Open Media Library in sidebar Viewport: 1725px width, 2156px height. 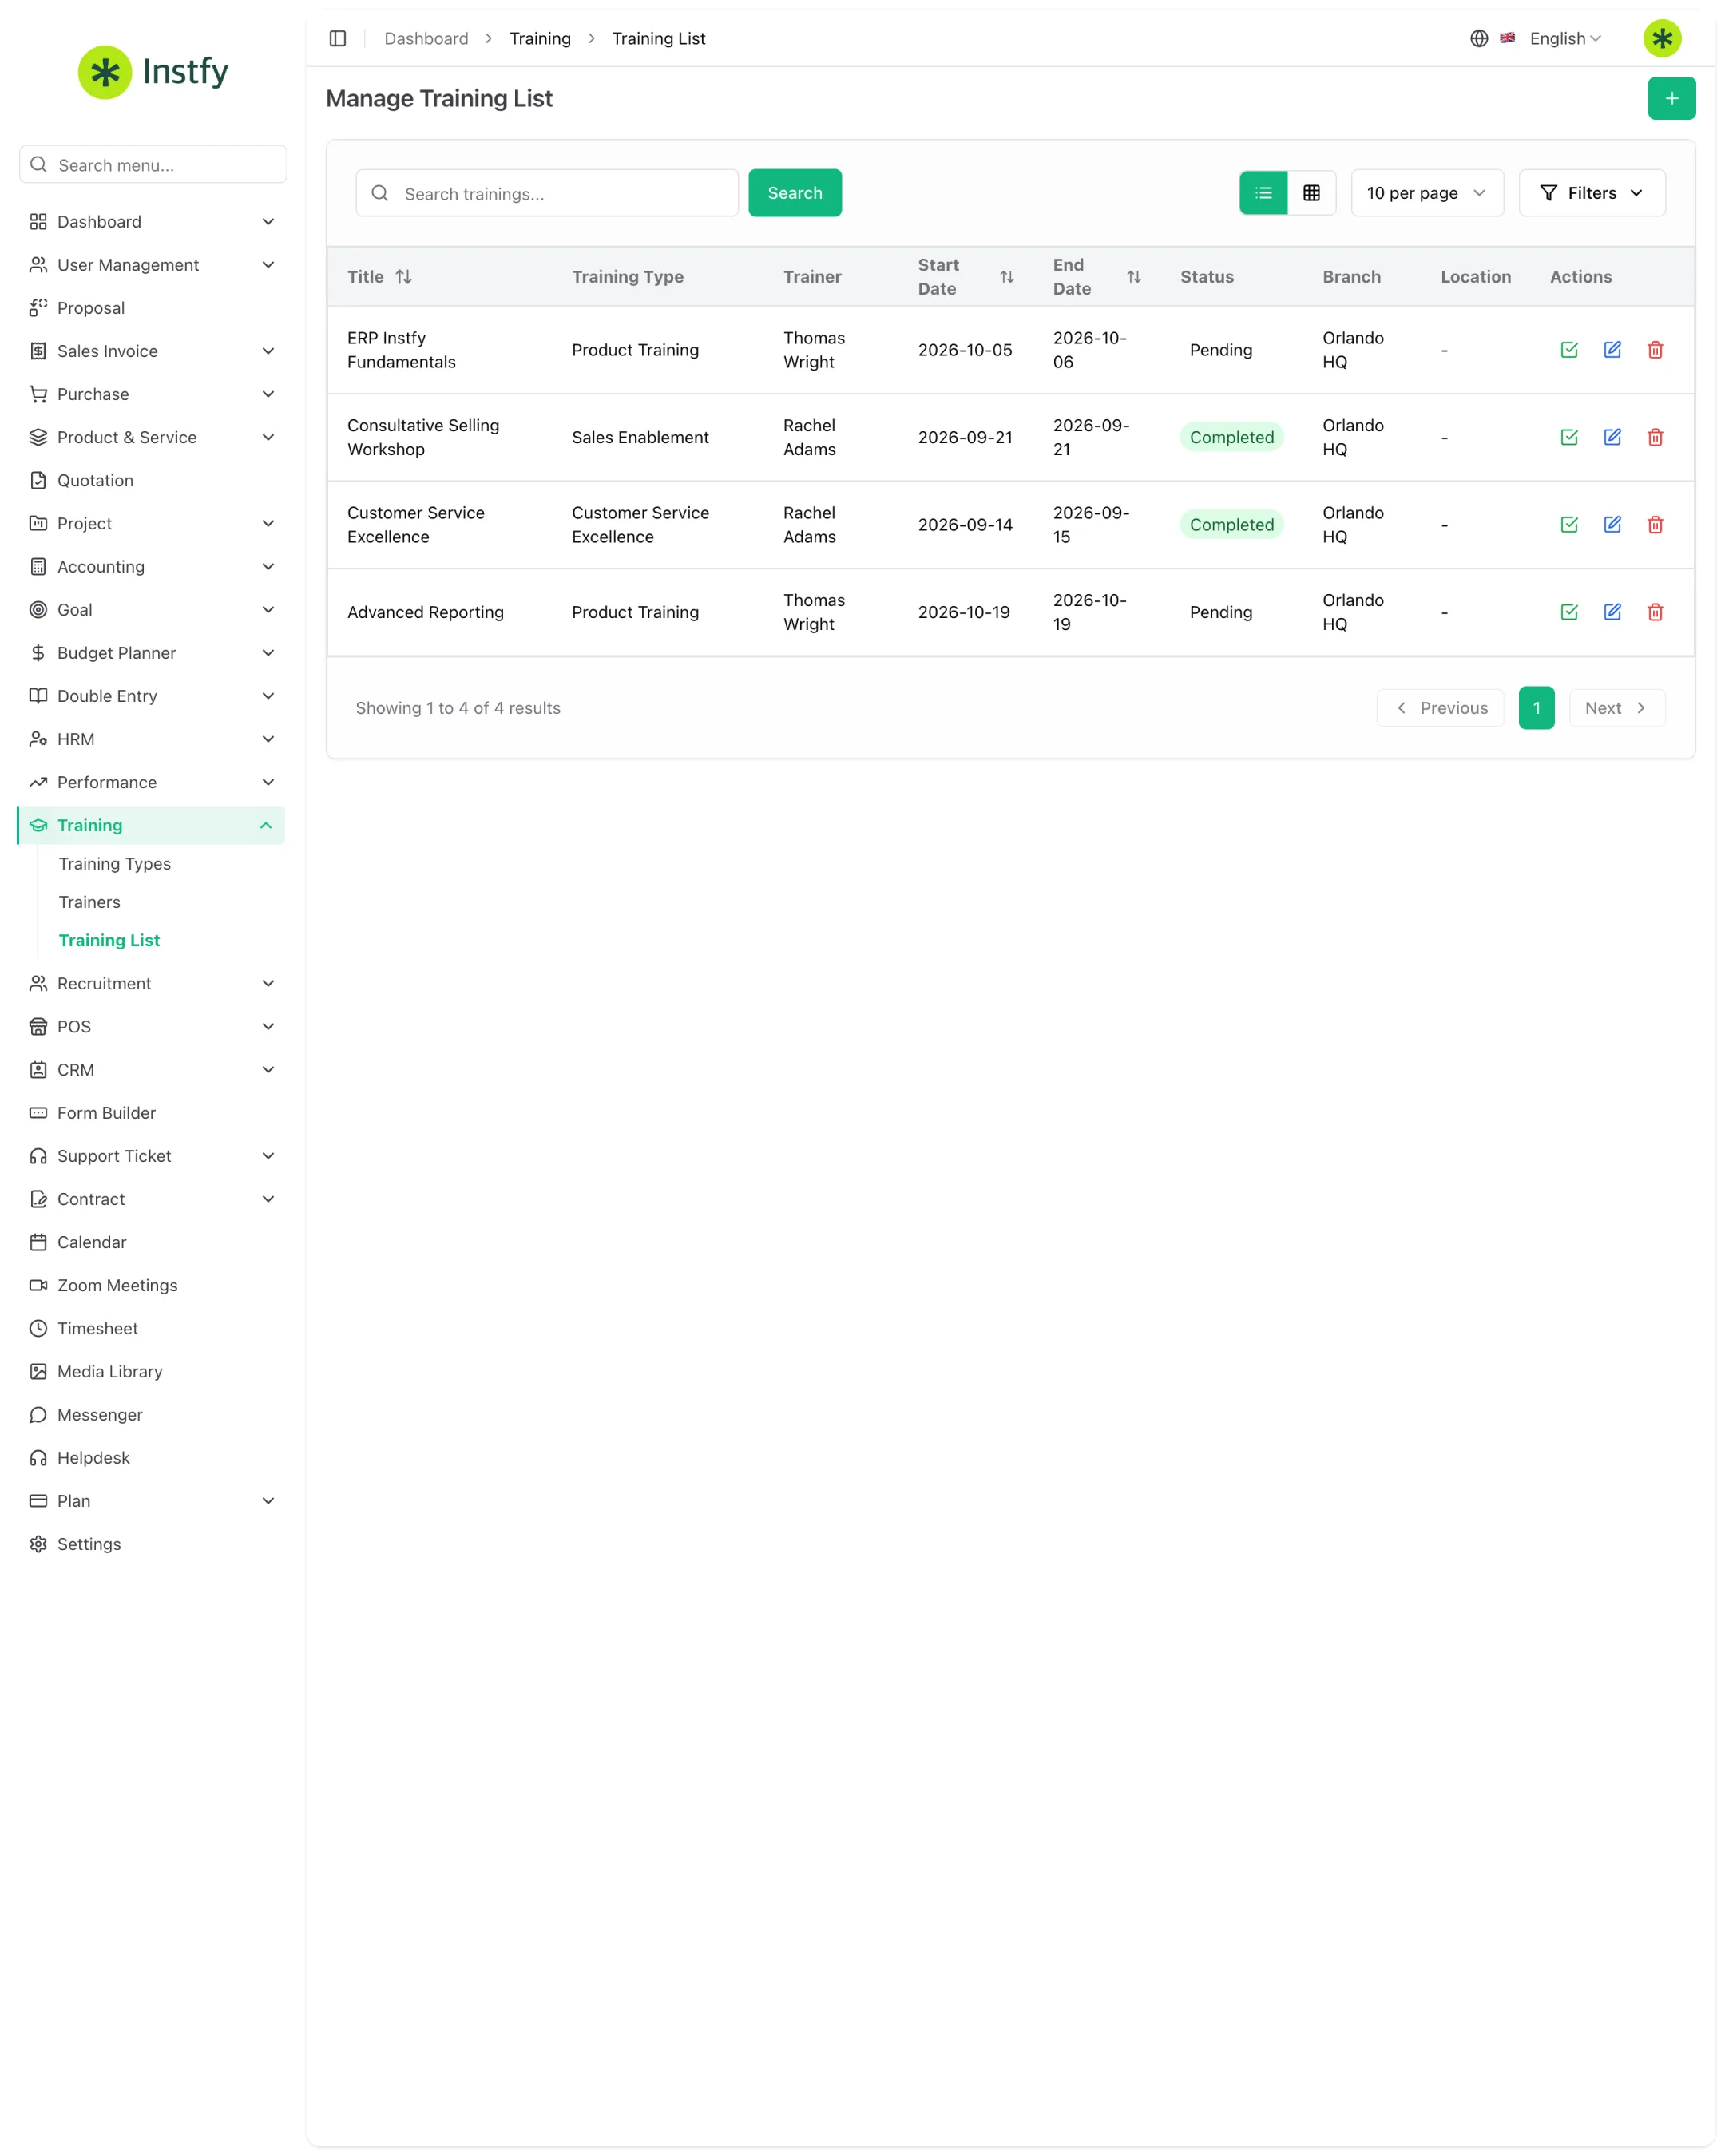point(152,1371)
